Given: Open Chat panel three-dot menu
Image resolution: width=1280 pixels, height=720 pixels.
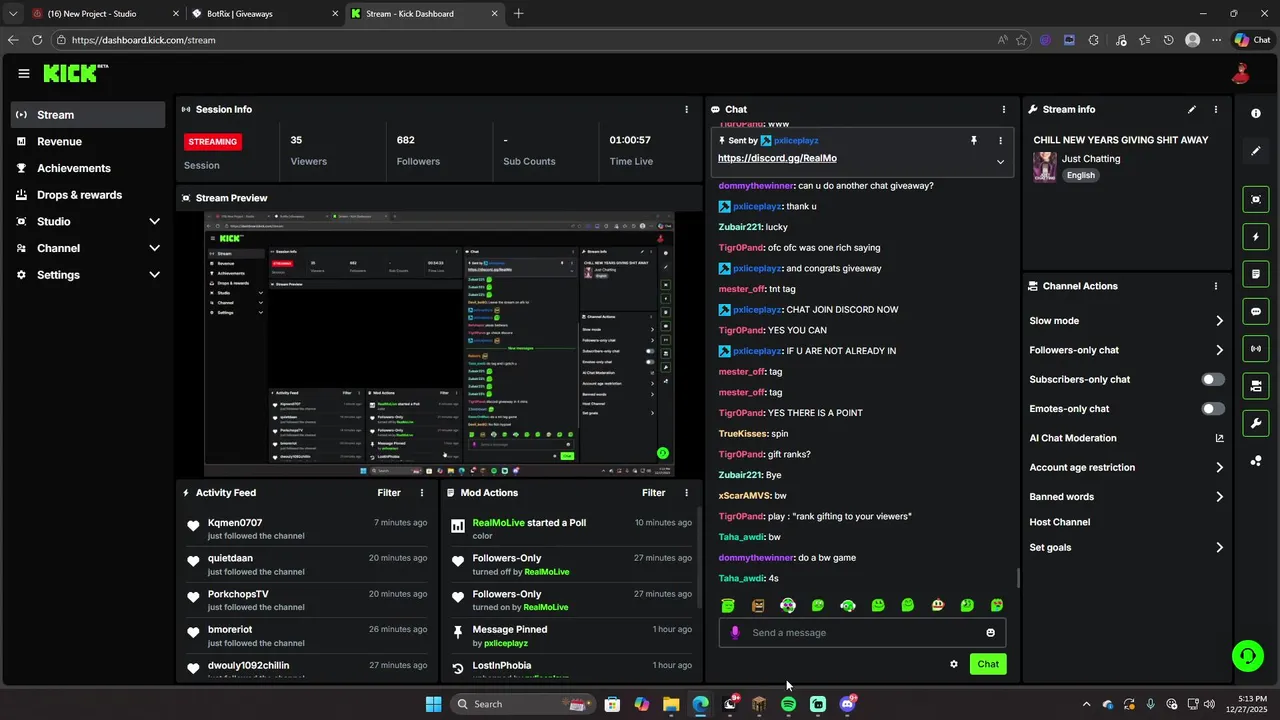Looking at the screenshot, I should (1004, 109).
